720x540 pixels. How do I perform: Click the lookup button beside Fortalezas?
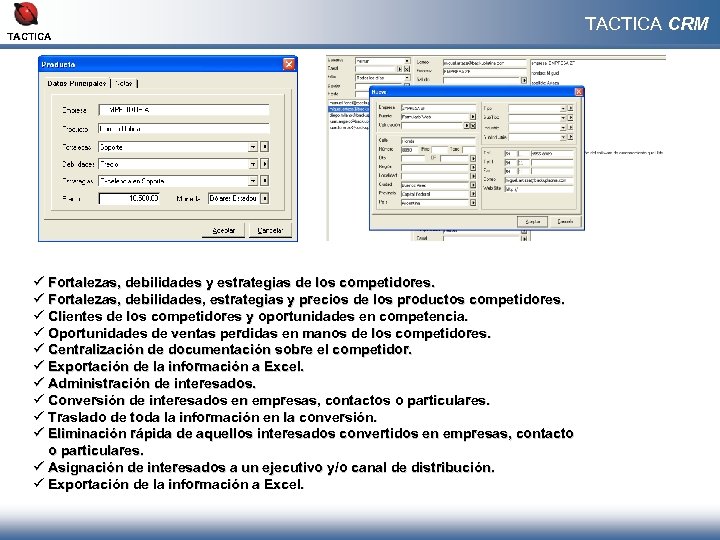[264, 147]
